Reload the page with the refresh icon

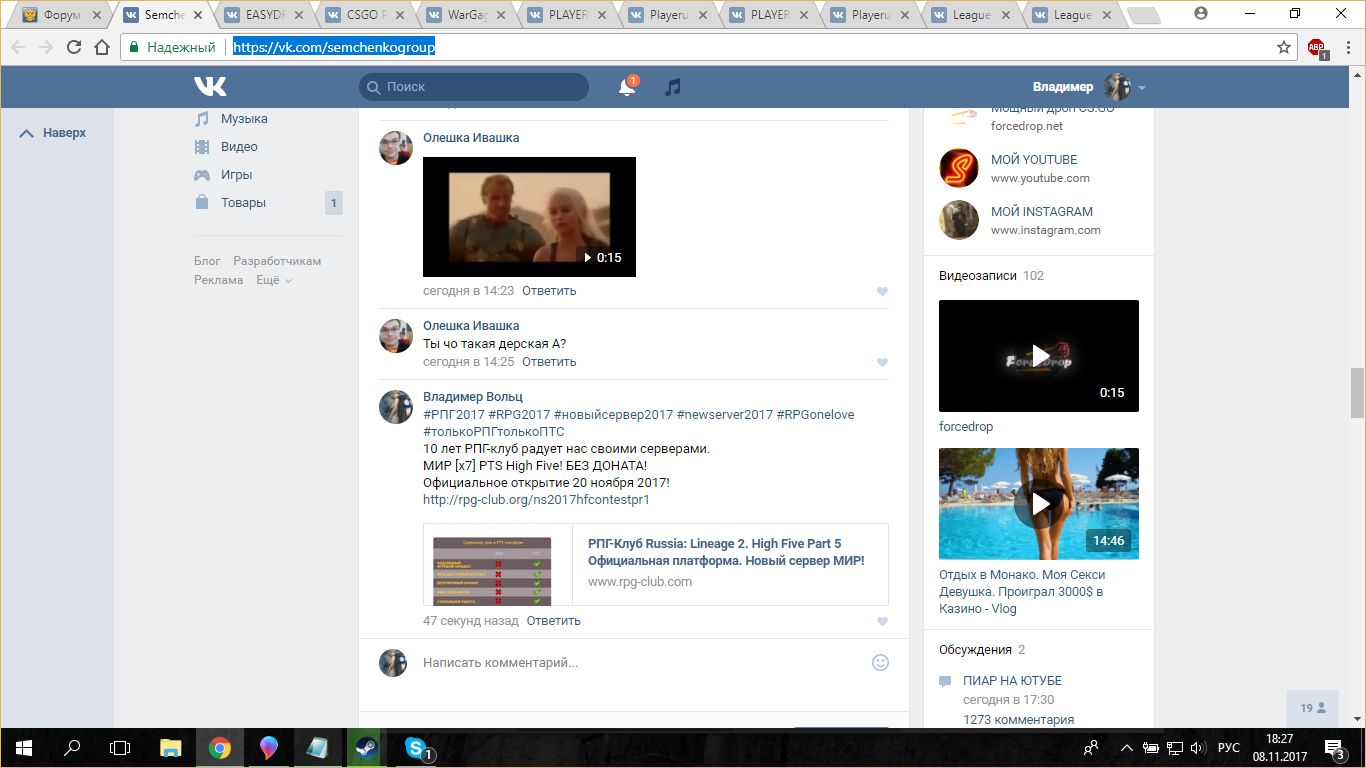(74, 47)
